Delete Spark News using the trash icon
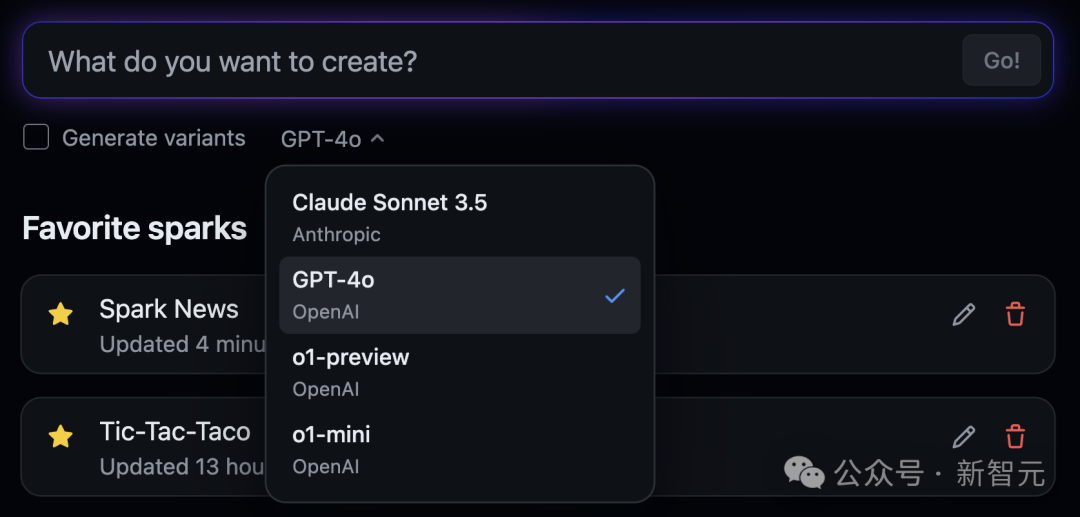This screenshot has width=1080, height=517. point(1015,315)
